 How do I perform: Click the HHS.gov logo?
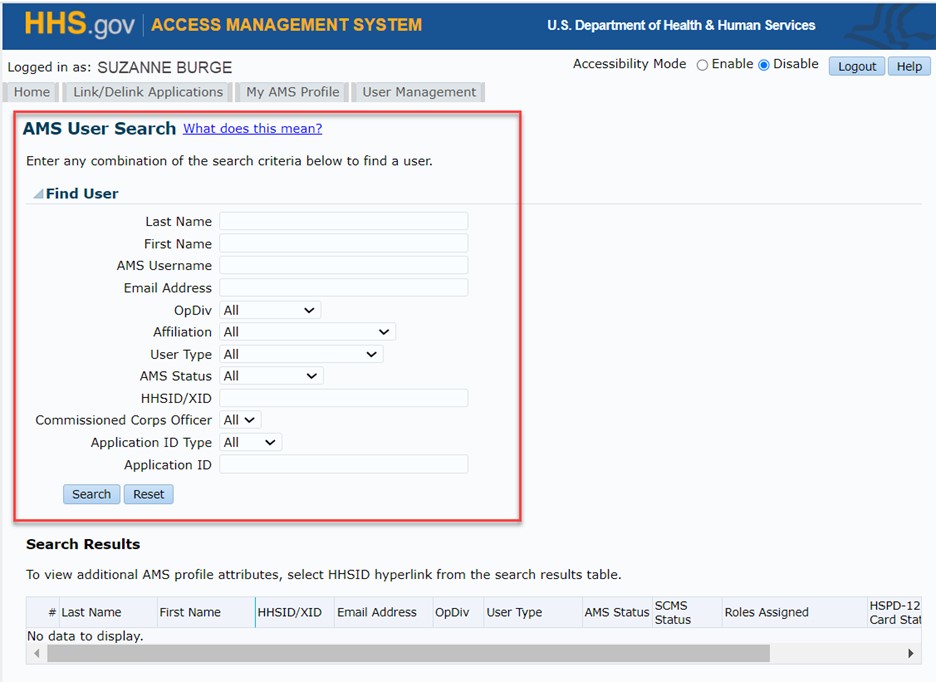click(x=79, y=25)
